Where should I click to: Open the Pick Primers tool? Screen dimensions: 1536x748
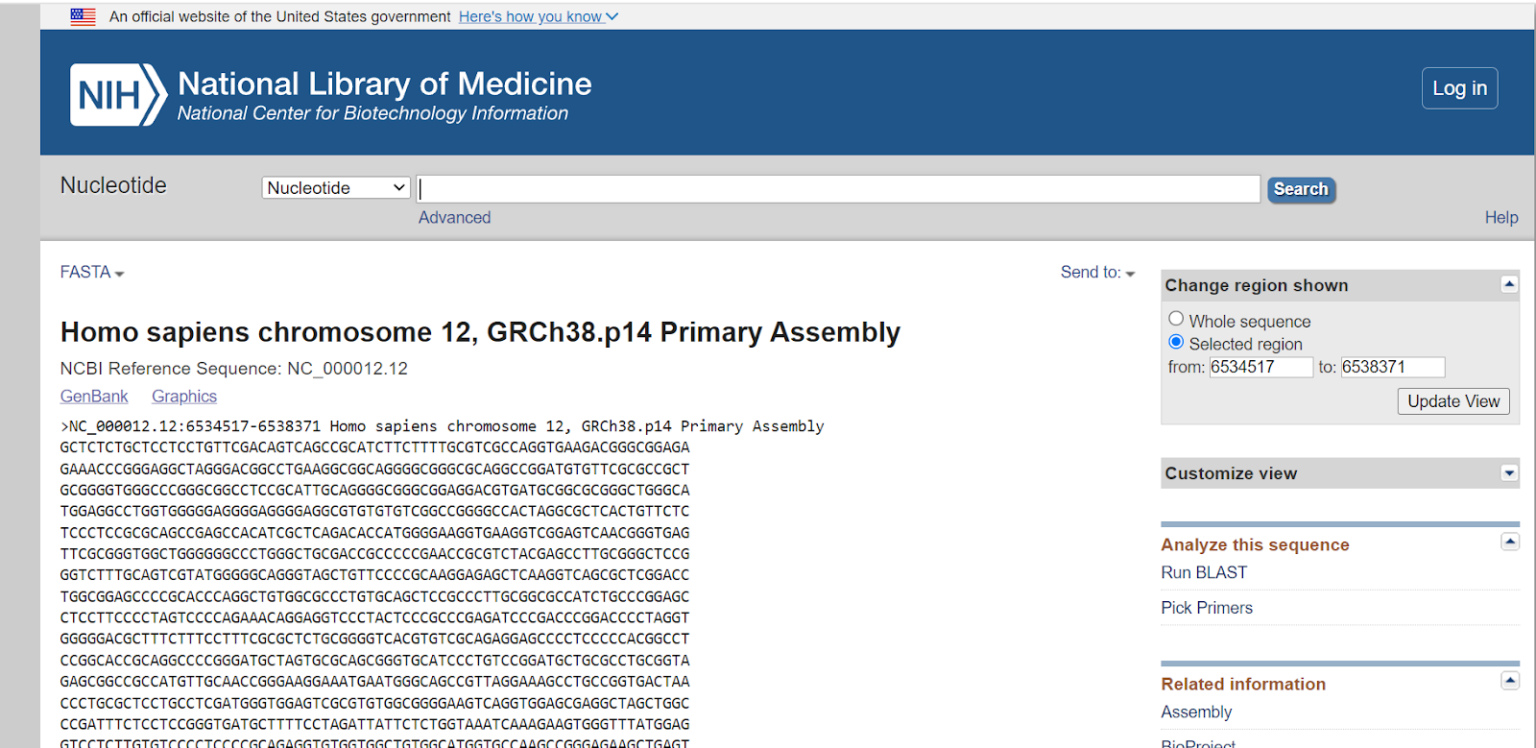click(x=1207, y=607)
